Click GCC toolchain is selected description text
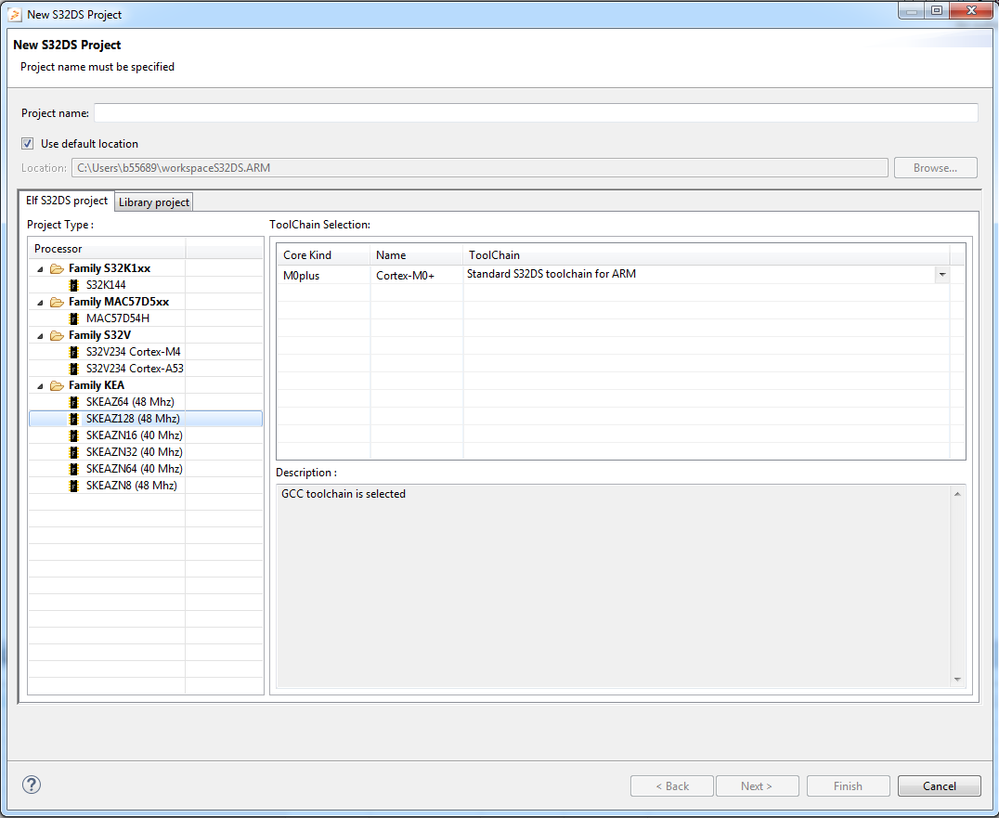Viewport: 999px width, 818px height. point(343,494)
